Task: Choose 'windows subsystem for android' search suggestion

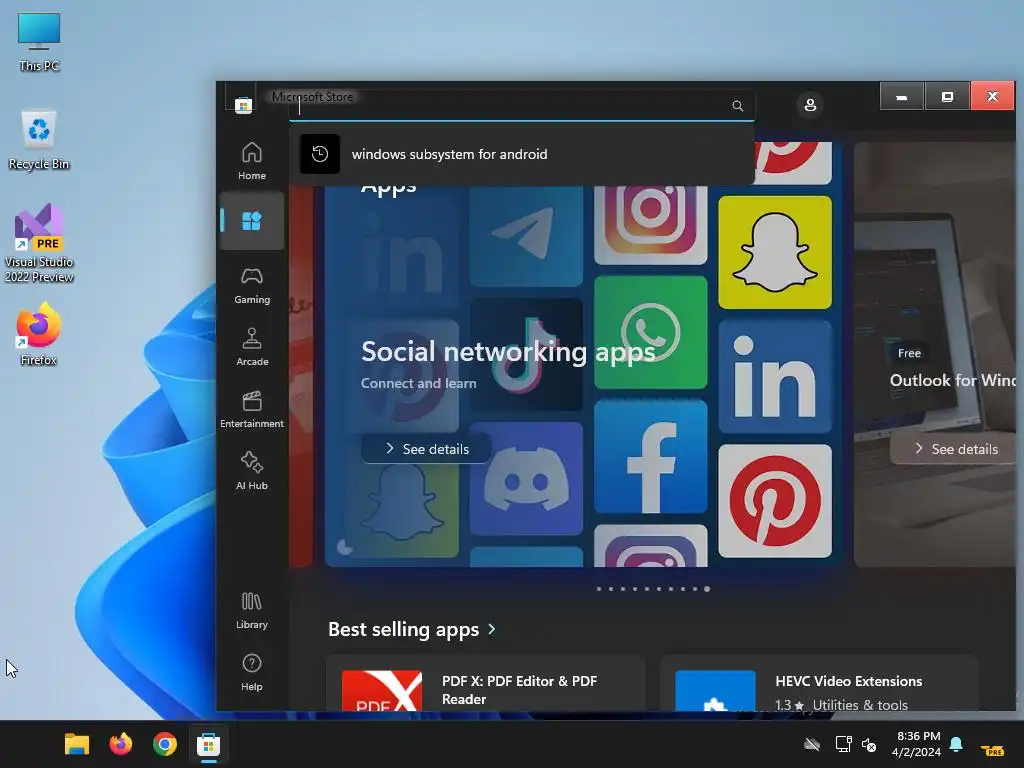Action: (x=522, y=154)
